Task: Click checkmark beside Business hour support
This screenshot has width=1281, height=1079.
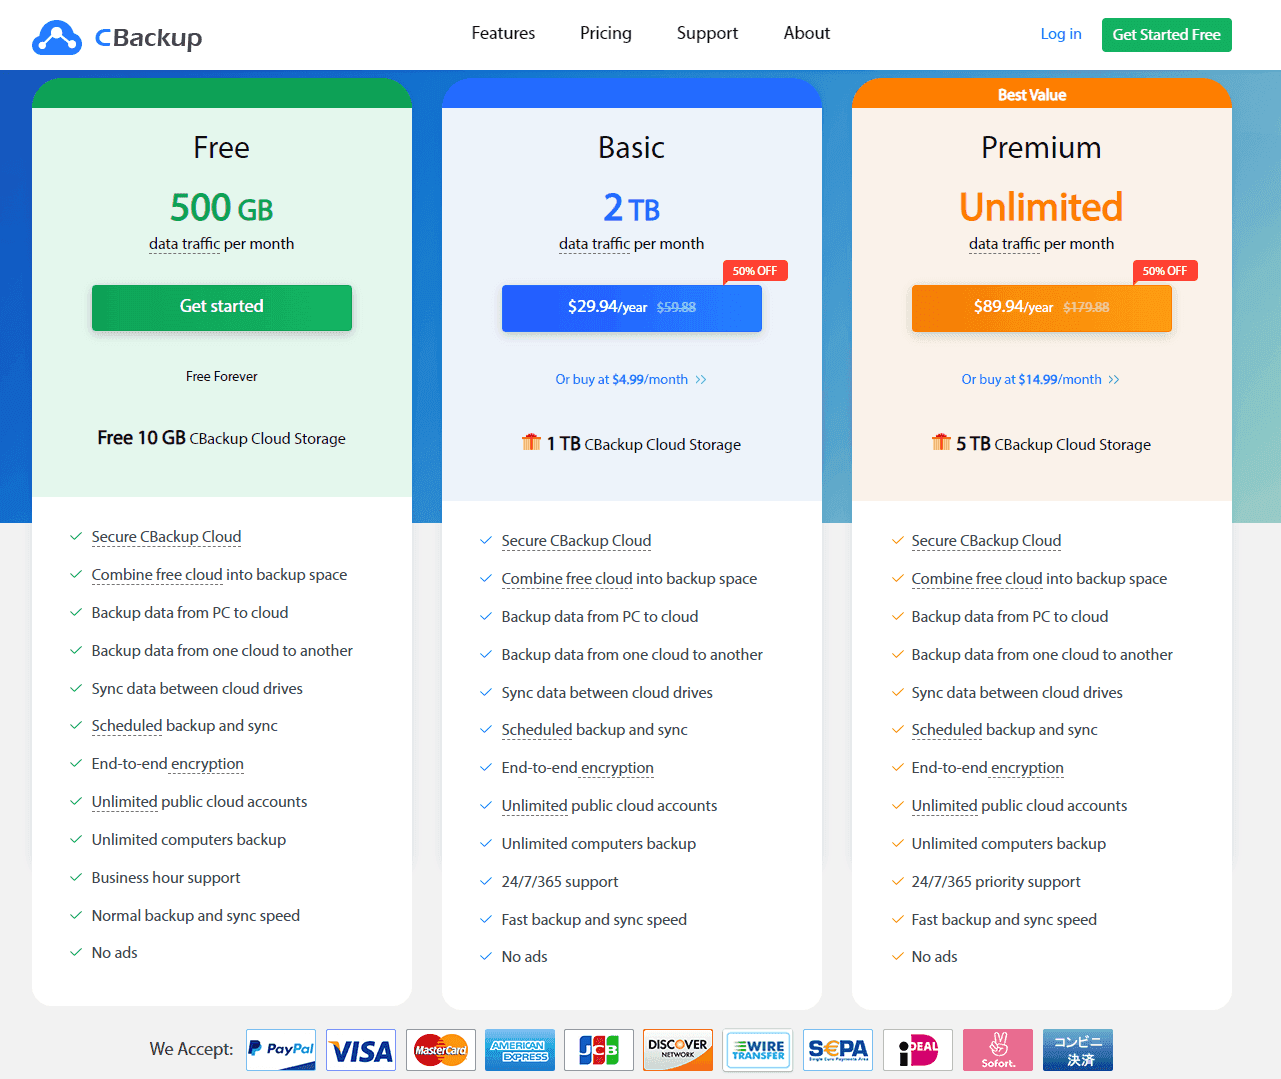Action: click(x=76, y=877)
